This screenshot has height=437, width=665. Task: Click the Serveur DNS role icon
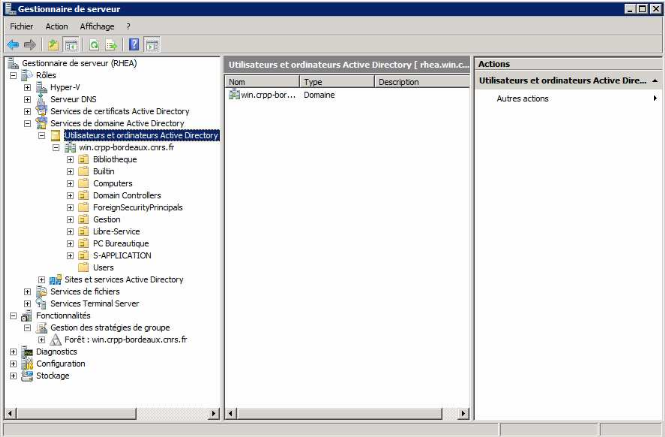click(x=42, y=99)
